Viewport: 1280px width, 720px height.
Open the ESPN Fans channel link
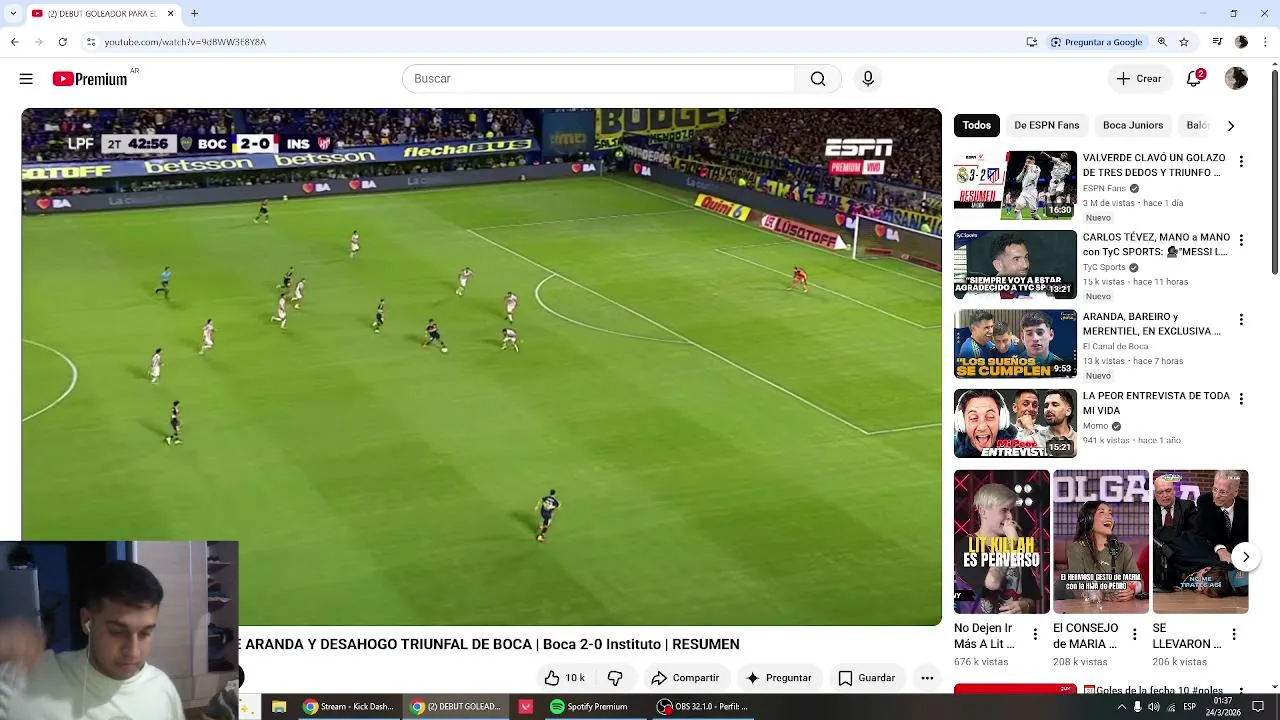tap(1104, 188)
